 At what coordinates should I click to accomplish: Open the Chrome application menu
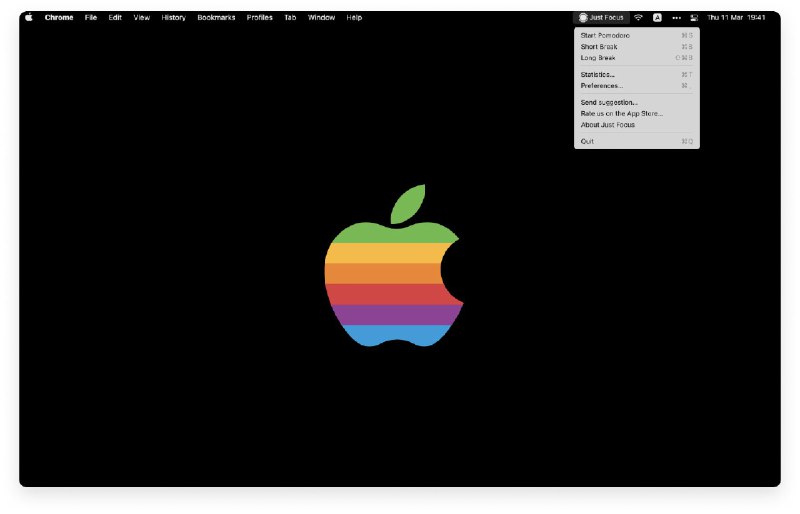pyautogui.click(x=59, y=18)
